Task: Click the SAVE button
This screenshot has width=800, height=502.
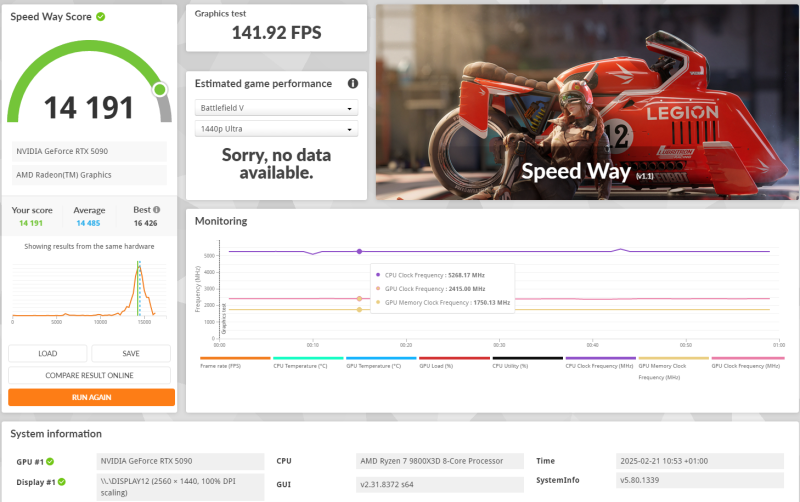Action: [131, 354]
